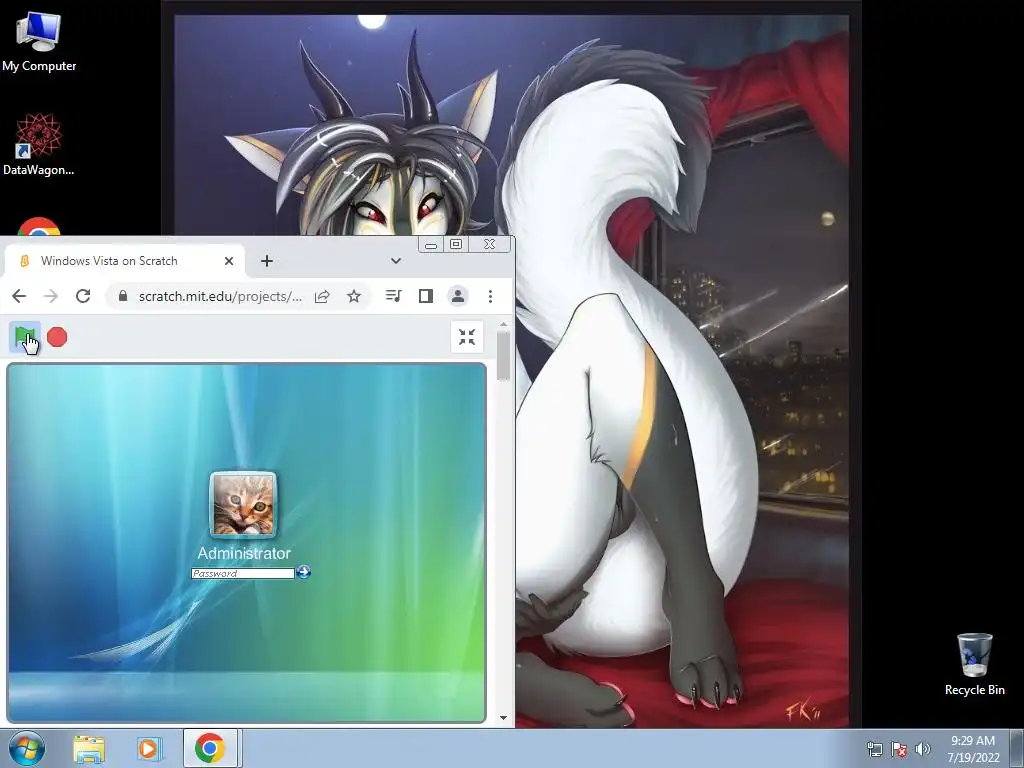Open My Computer desktop icon
This screenshot has height=768, width=1024.
coord(39,42)
